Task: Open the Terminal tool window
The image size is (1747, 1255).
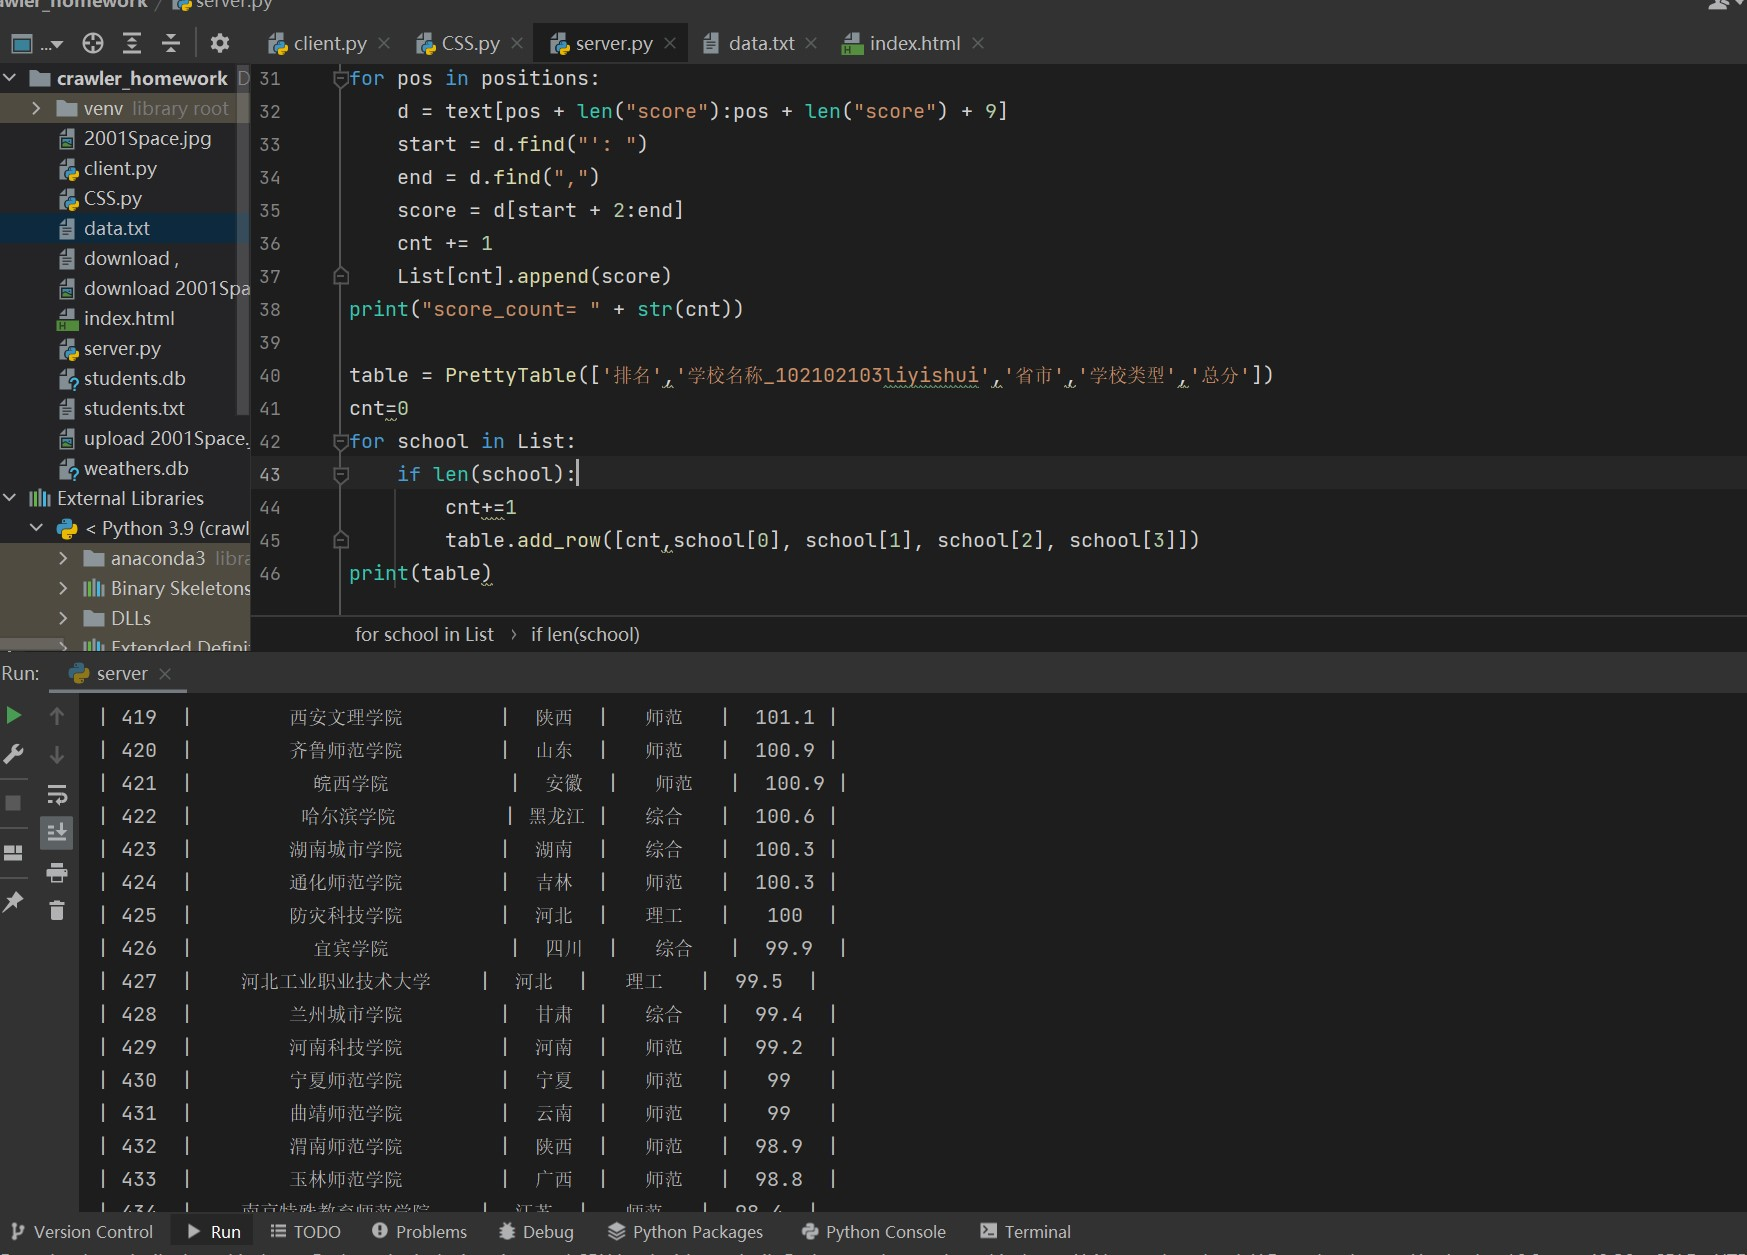Action: point(1025,1232)
